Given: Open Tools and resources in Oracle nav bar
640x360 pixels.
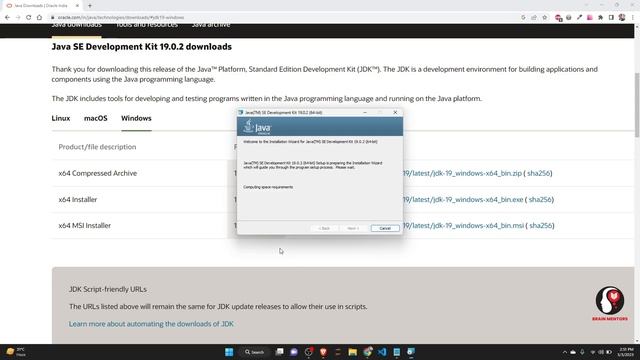Looking at the screenshot, I should click(147, 25).
